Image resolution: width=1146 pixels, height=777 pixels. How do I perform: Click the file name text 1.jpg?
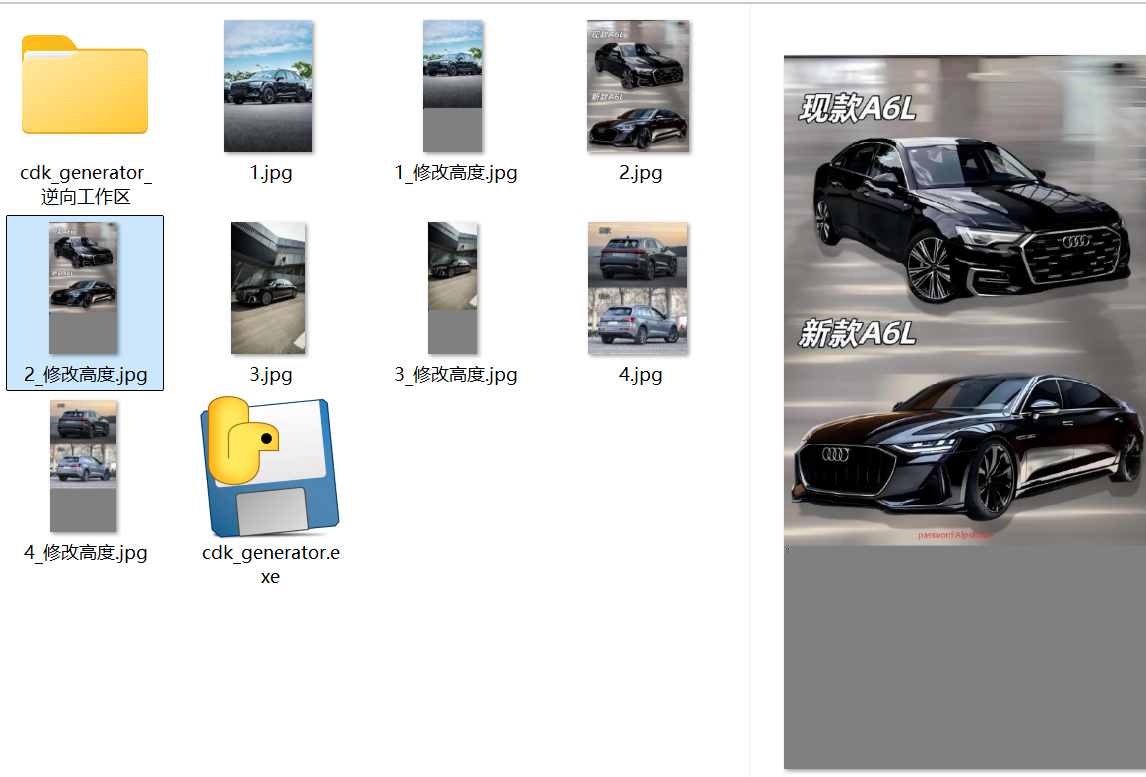[270, 173]
